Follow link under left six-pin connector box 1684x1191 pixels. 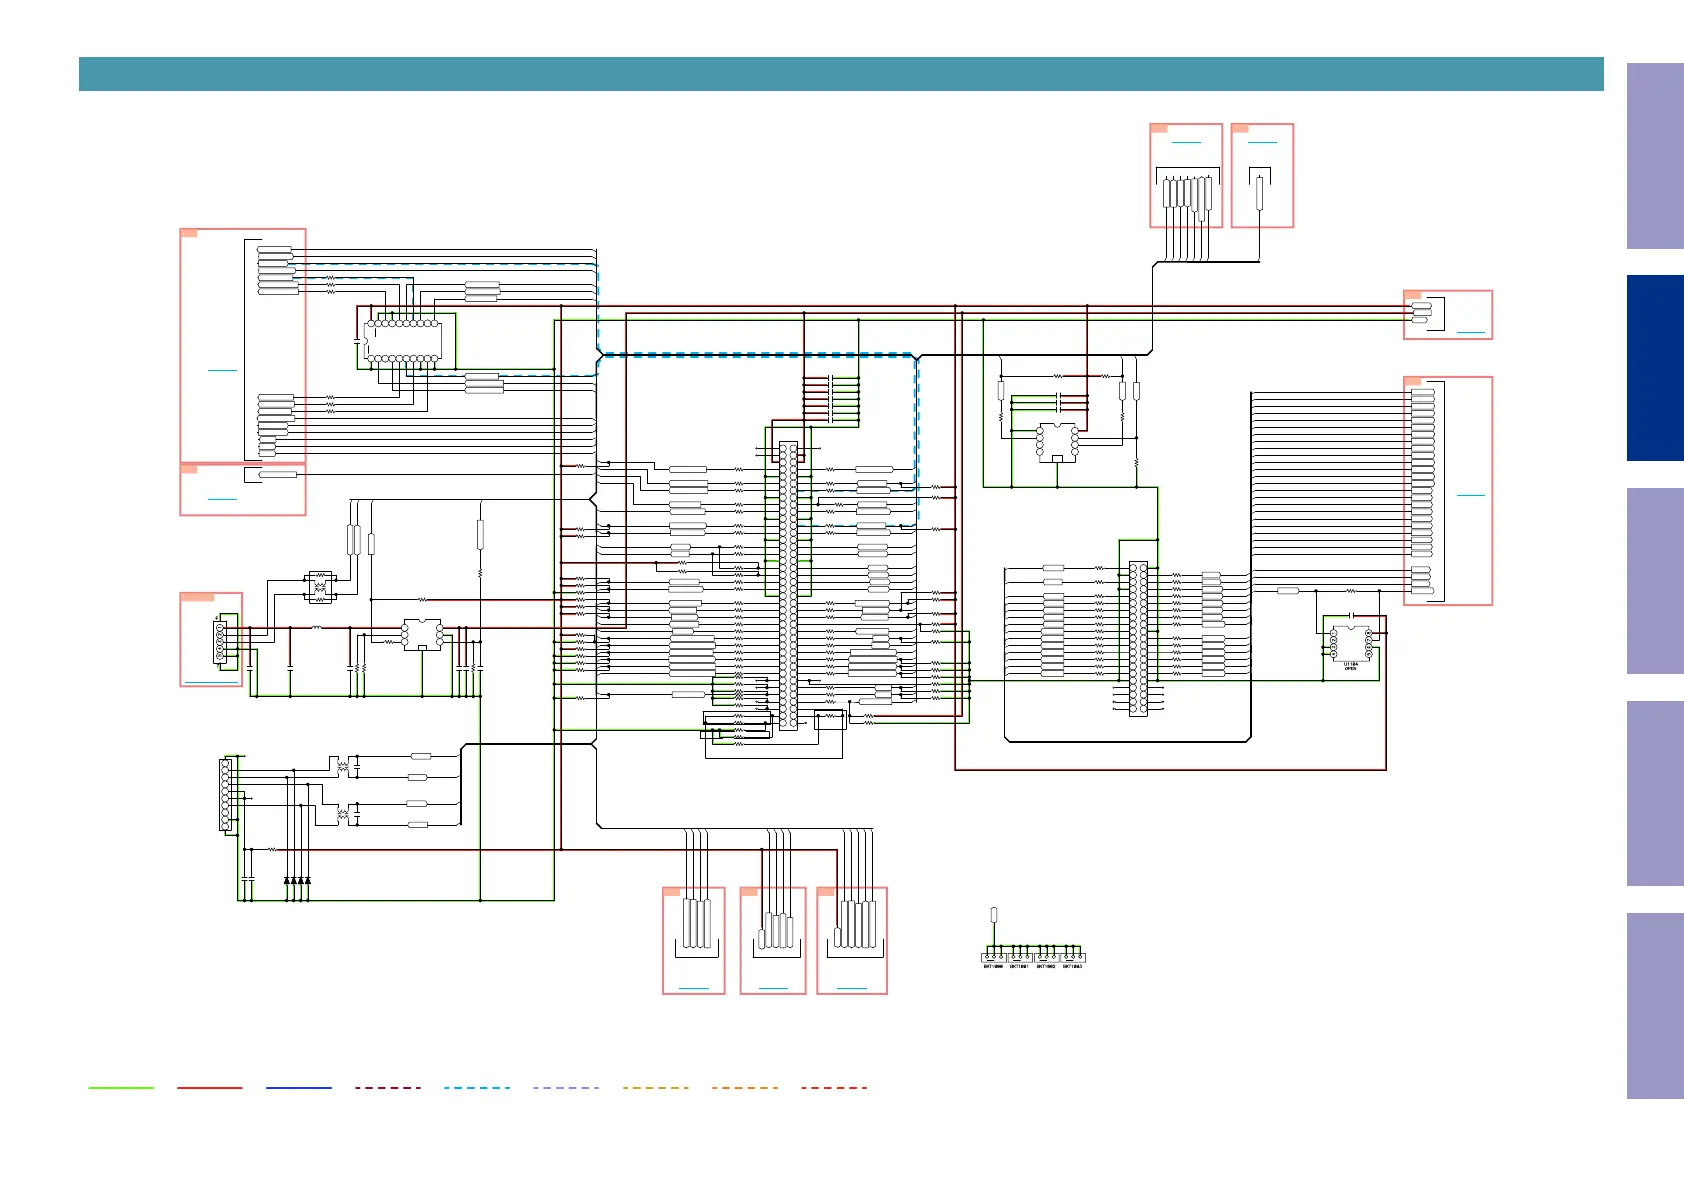coord(211,681)
